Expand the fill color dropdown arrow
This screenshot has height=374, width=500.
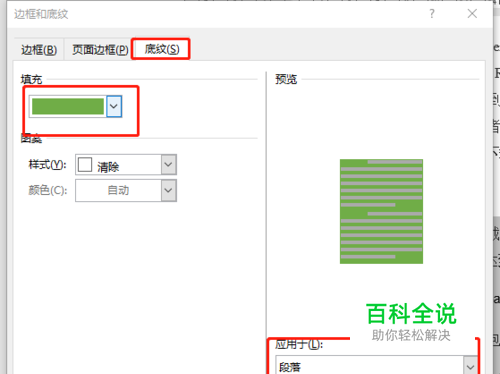(x=114, y=106)
